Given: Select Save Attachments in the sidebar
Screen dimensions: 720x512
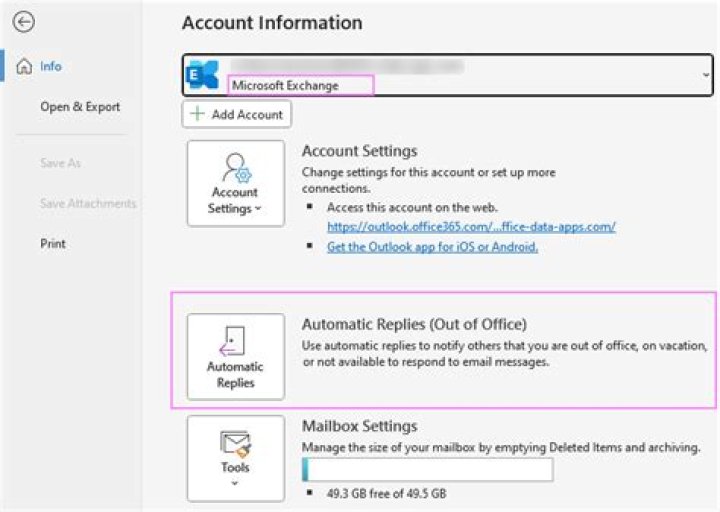Looking at the screenshot, I should point(88,203).
